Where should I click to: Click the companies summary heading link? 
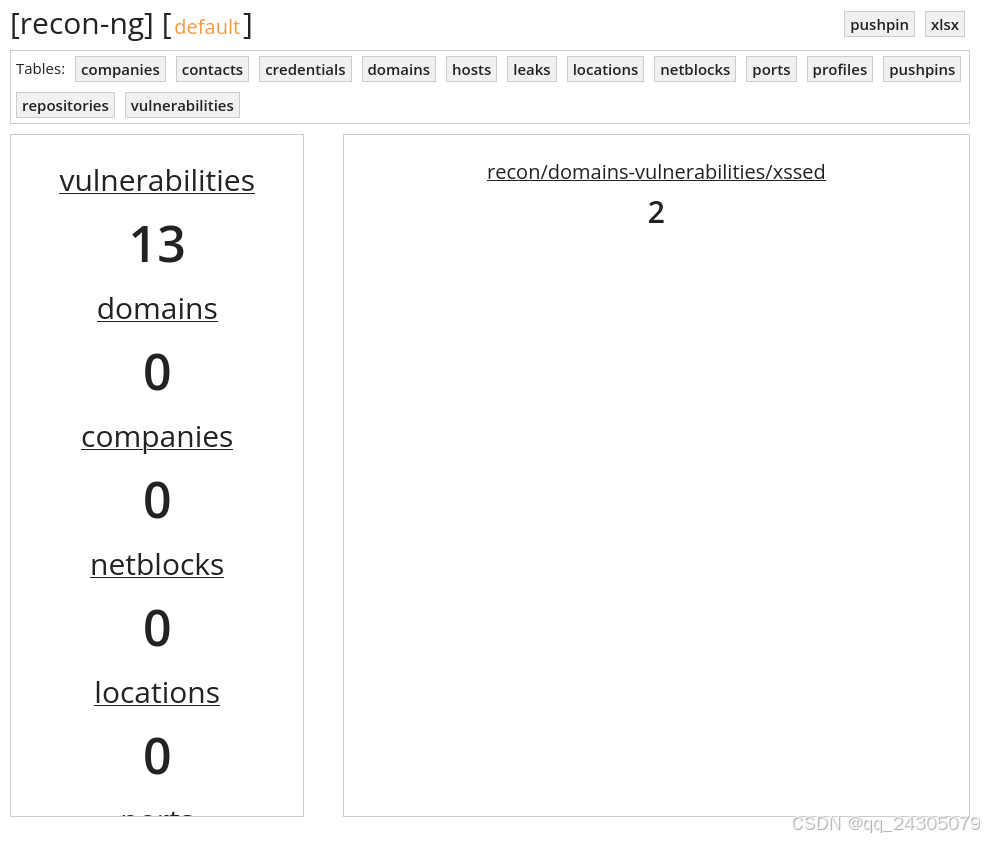coord(157,437)
